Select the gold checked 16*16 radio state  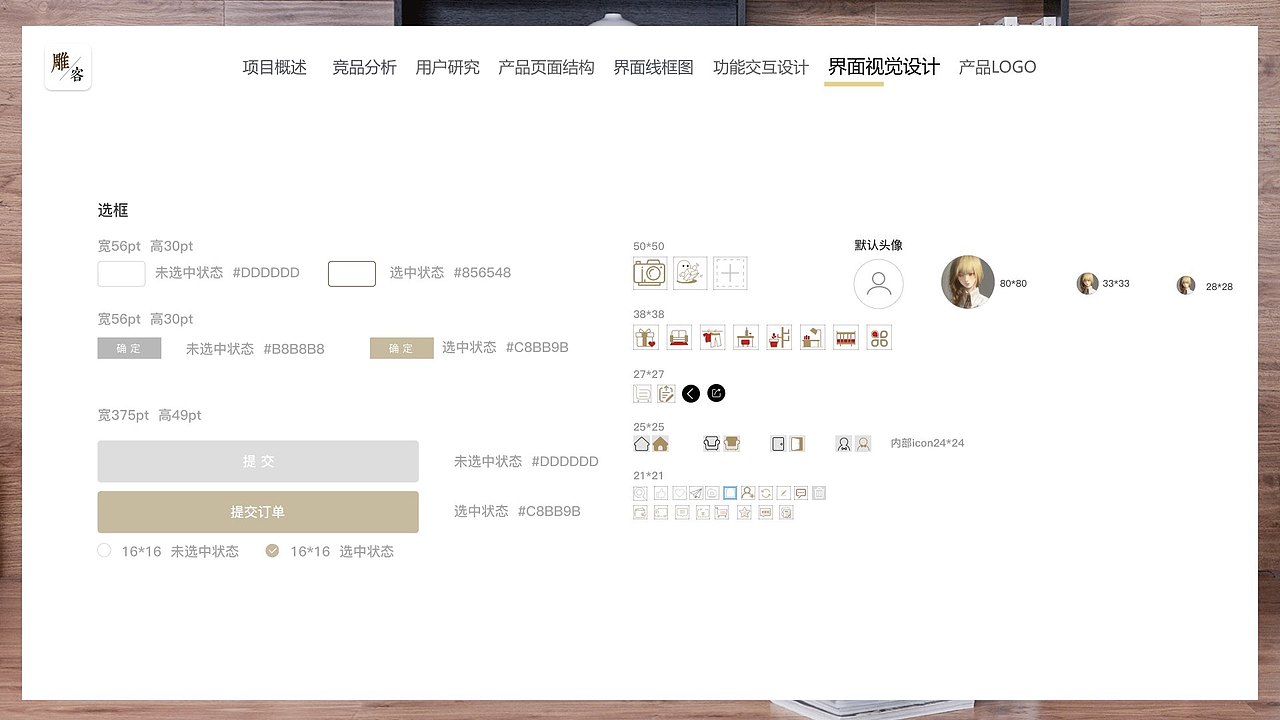(x=272, y=550)
